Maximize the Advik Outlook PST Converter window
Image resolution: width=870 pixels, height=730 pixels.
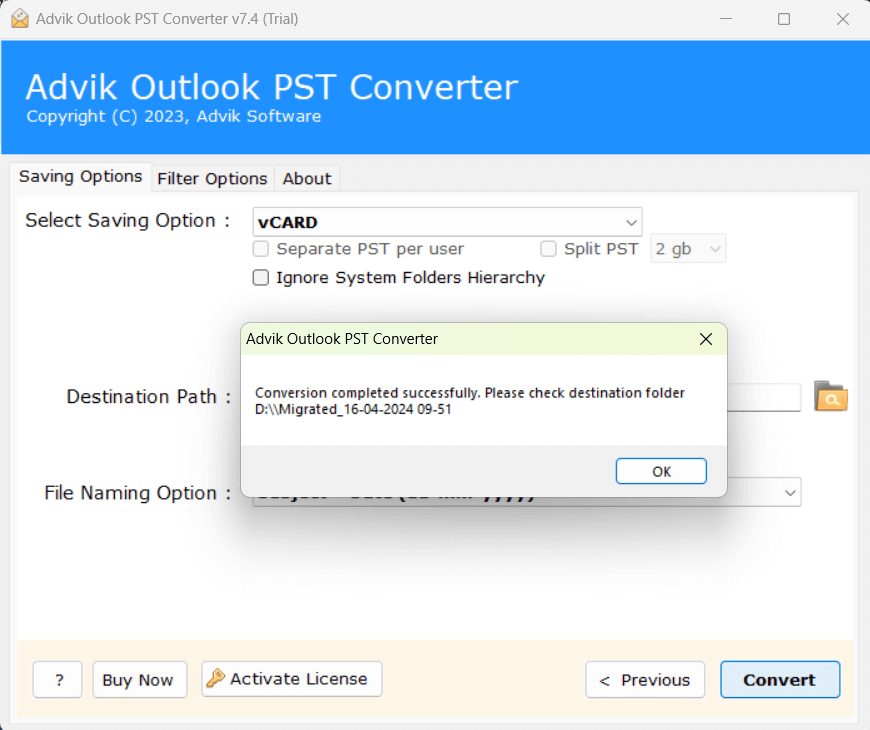coord(784,19)
